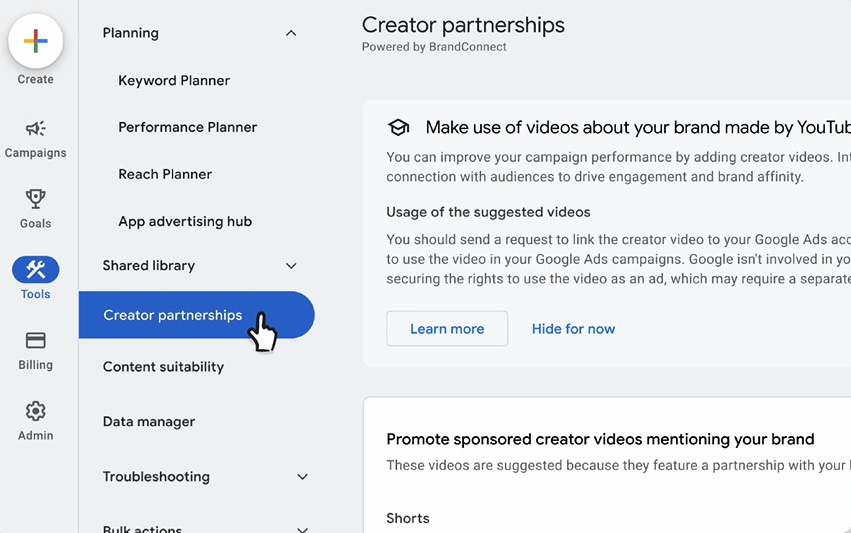Collapse the Planning section chevron
The width and height of the screenshot is (851, 533).
click(291, 33)
